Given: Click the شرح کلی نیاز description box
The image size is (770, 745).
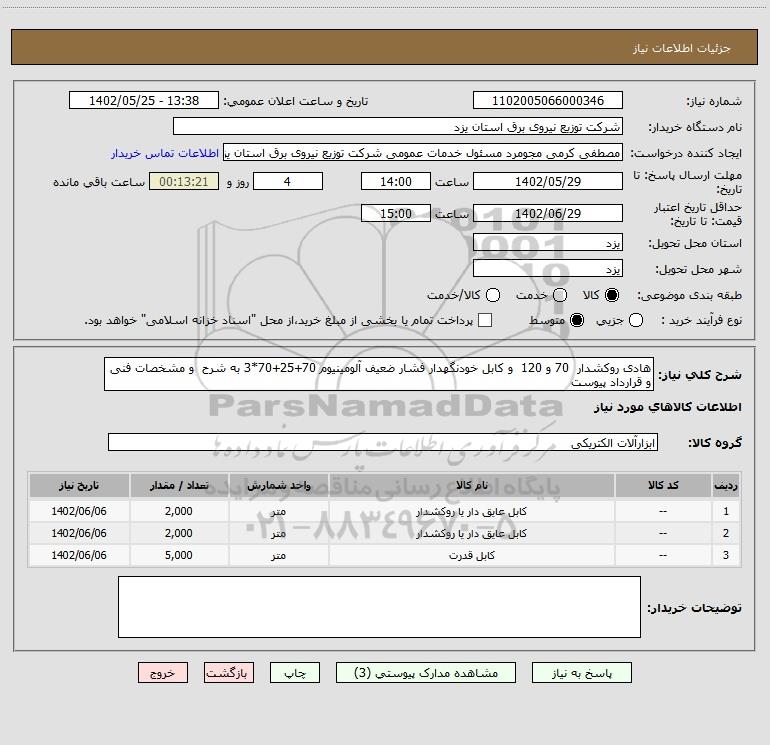Looking at the screenshot, I should point(379,374).
